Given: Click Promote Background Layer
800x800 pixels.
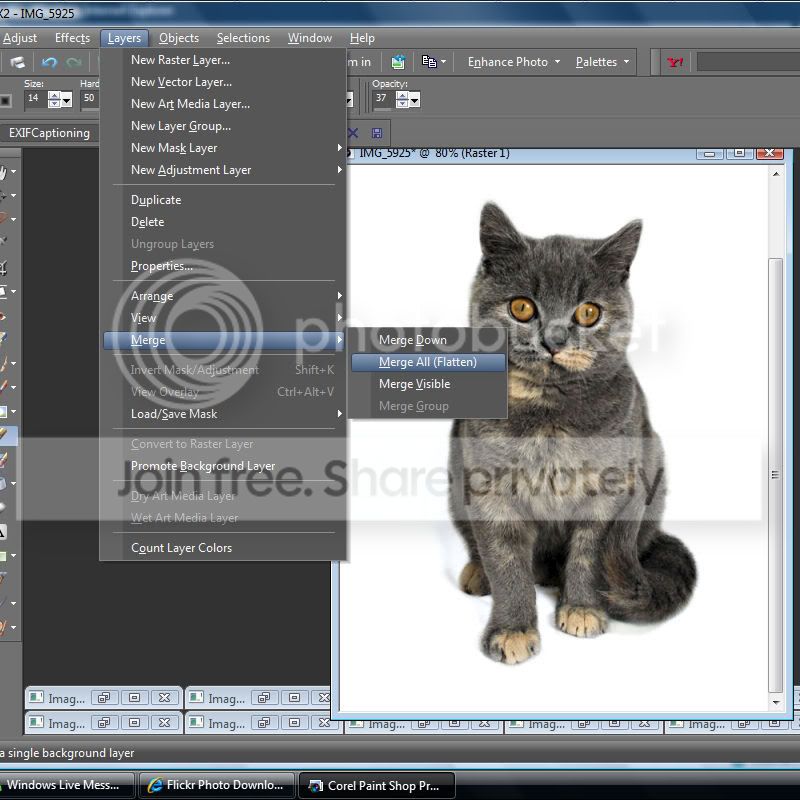Looking at the screenshot, I should [203, 466].
